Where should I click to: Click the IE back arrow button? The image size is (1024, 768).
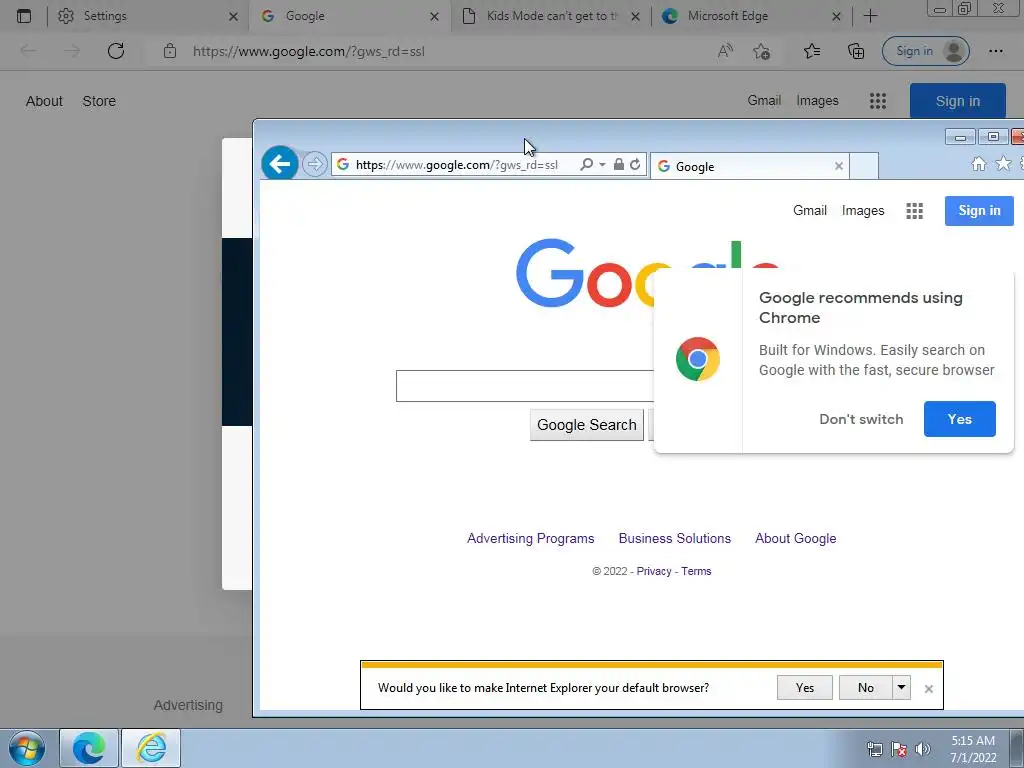tap(280, 163)
